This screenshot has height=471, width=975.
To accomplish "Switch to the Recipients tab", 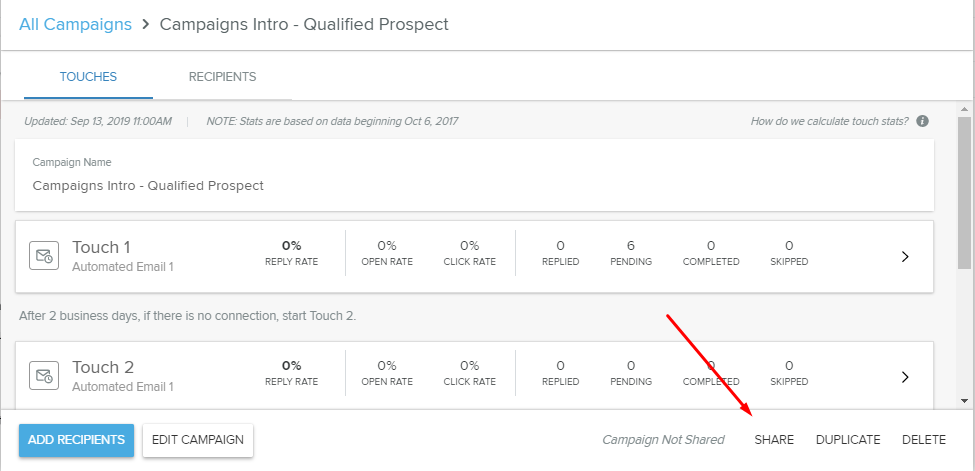I will [x=223, y=77].
